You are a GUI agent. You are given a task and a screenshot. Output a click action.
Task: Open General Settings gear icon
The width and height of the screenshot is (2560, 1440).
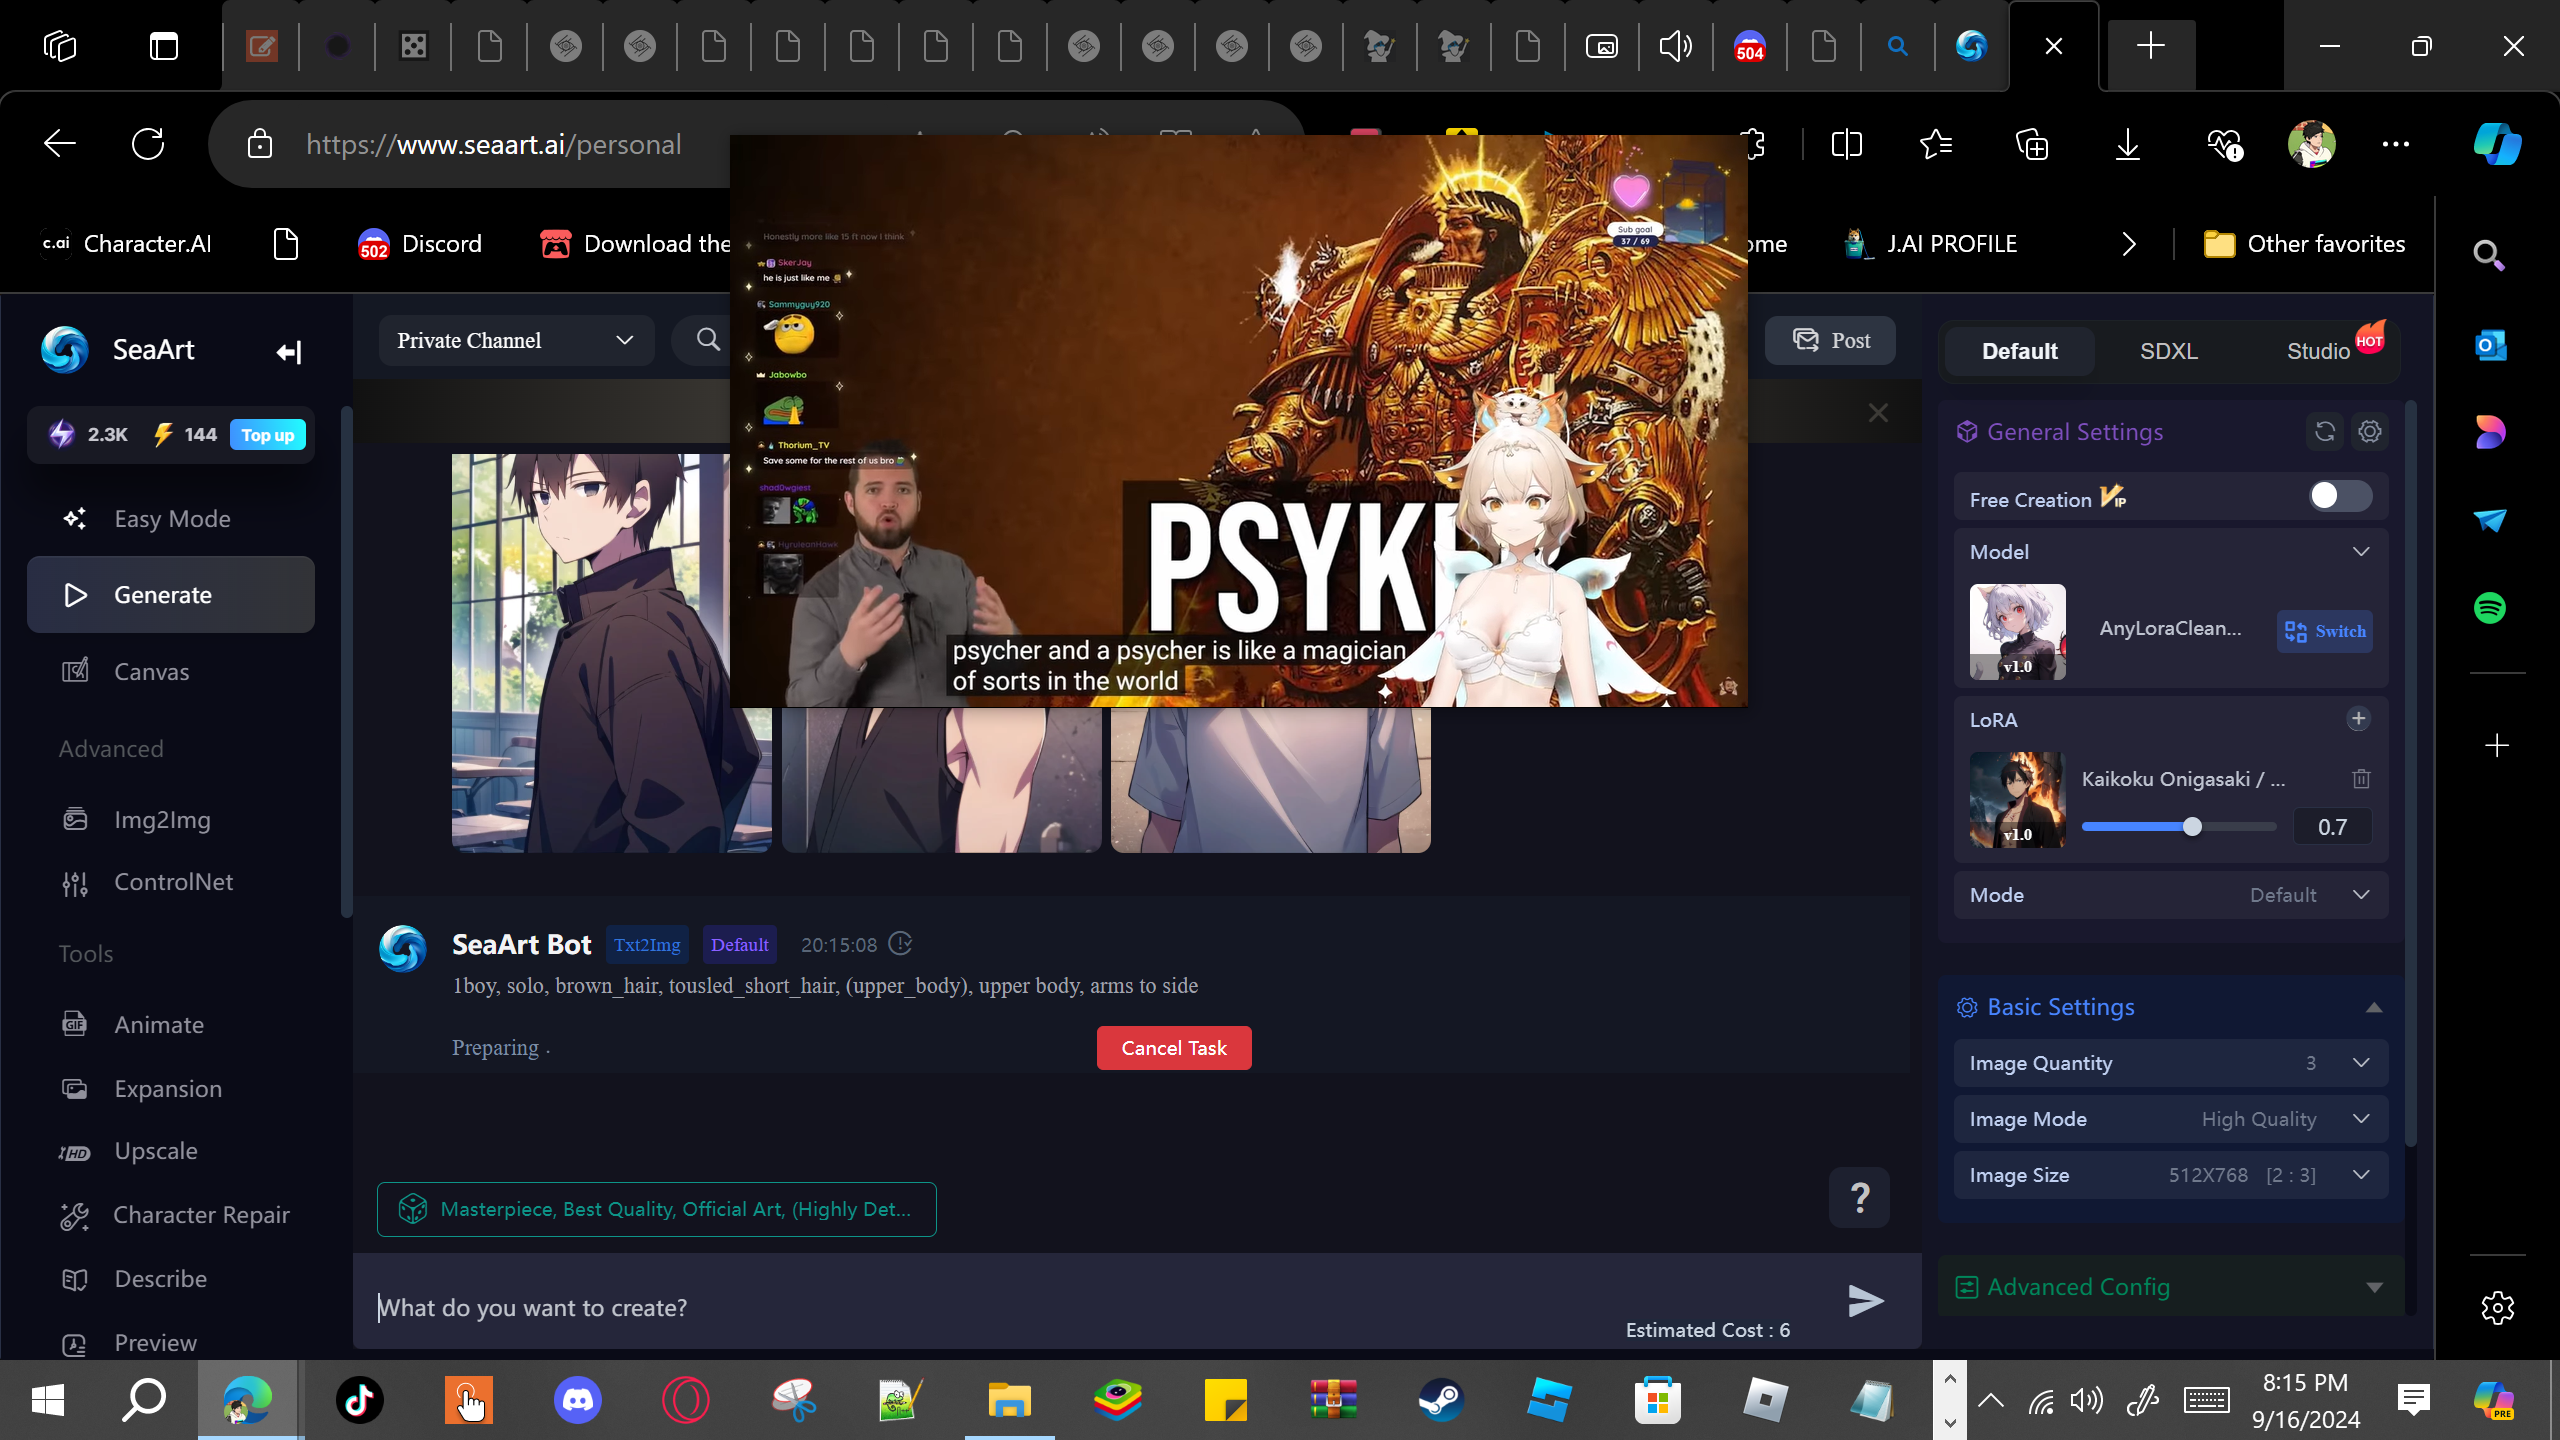tap(2370, 432)
